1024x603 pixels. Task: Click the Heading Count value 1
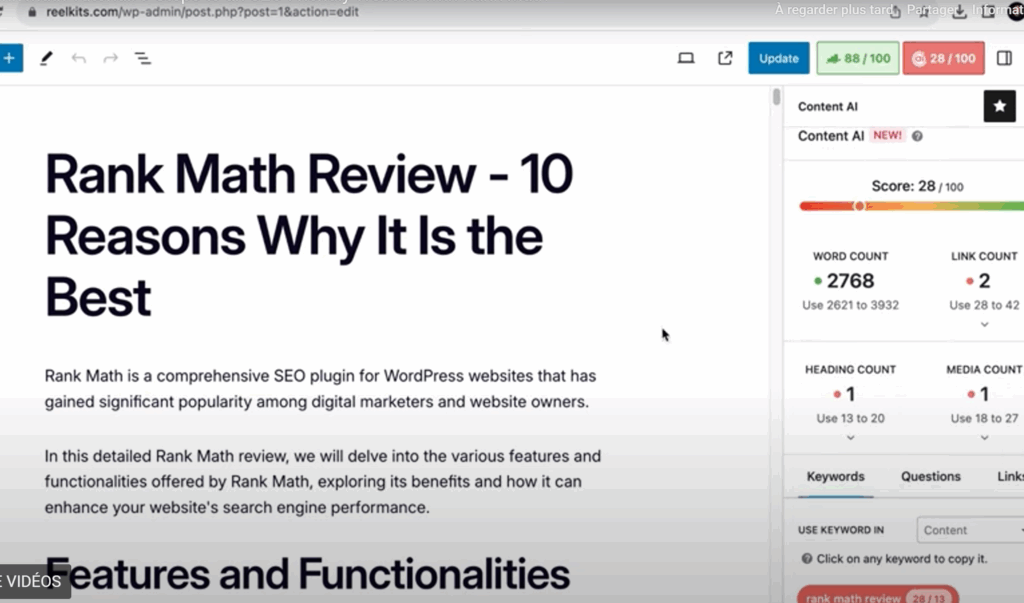(850, 394)
